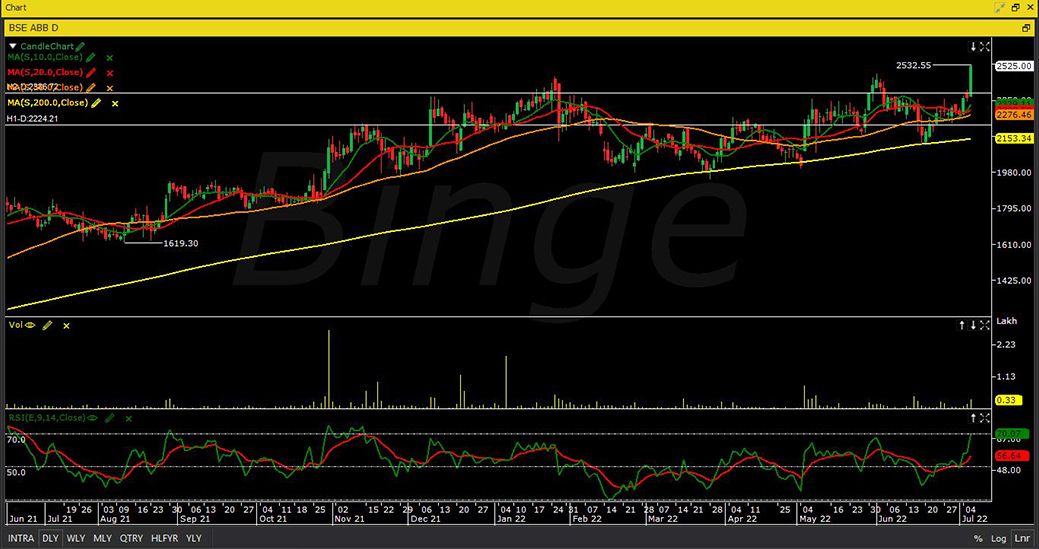This screenshot has height=549, width=1039.
Task: Restore the outer Chart window
Action: [x=1015, y=7]
